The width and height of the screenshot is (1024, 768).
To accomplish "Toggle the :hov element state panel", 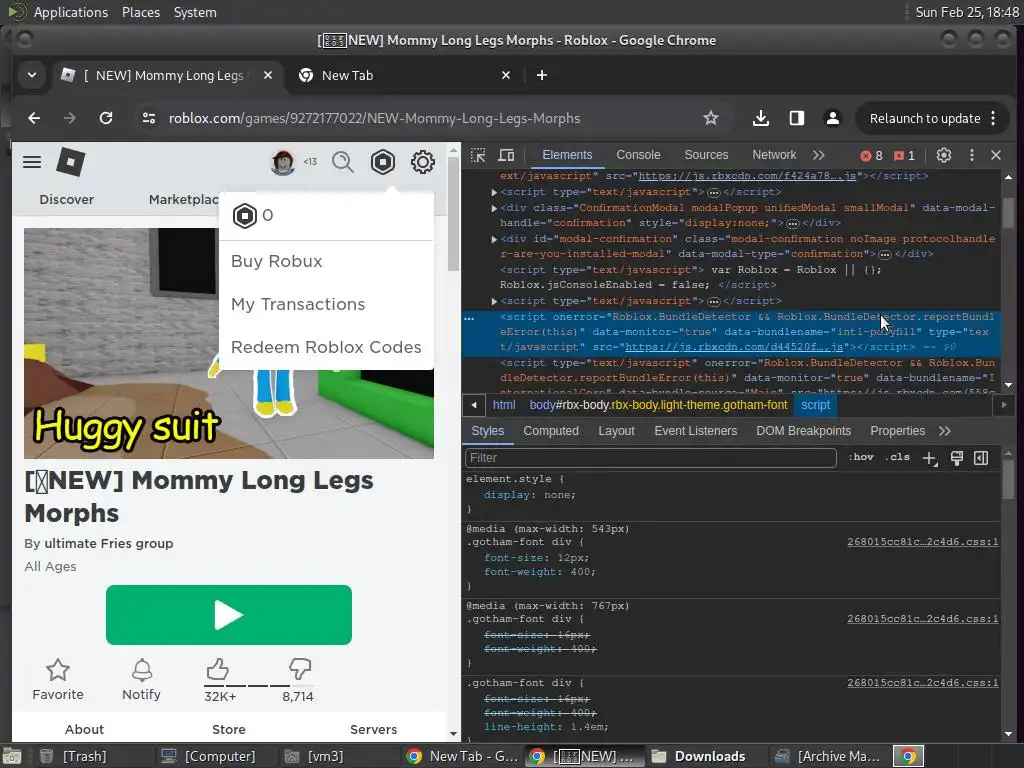I will click(x=861, y=457).
